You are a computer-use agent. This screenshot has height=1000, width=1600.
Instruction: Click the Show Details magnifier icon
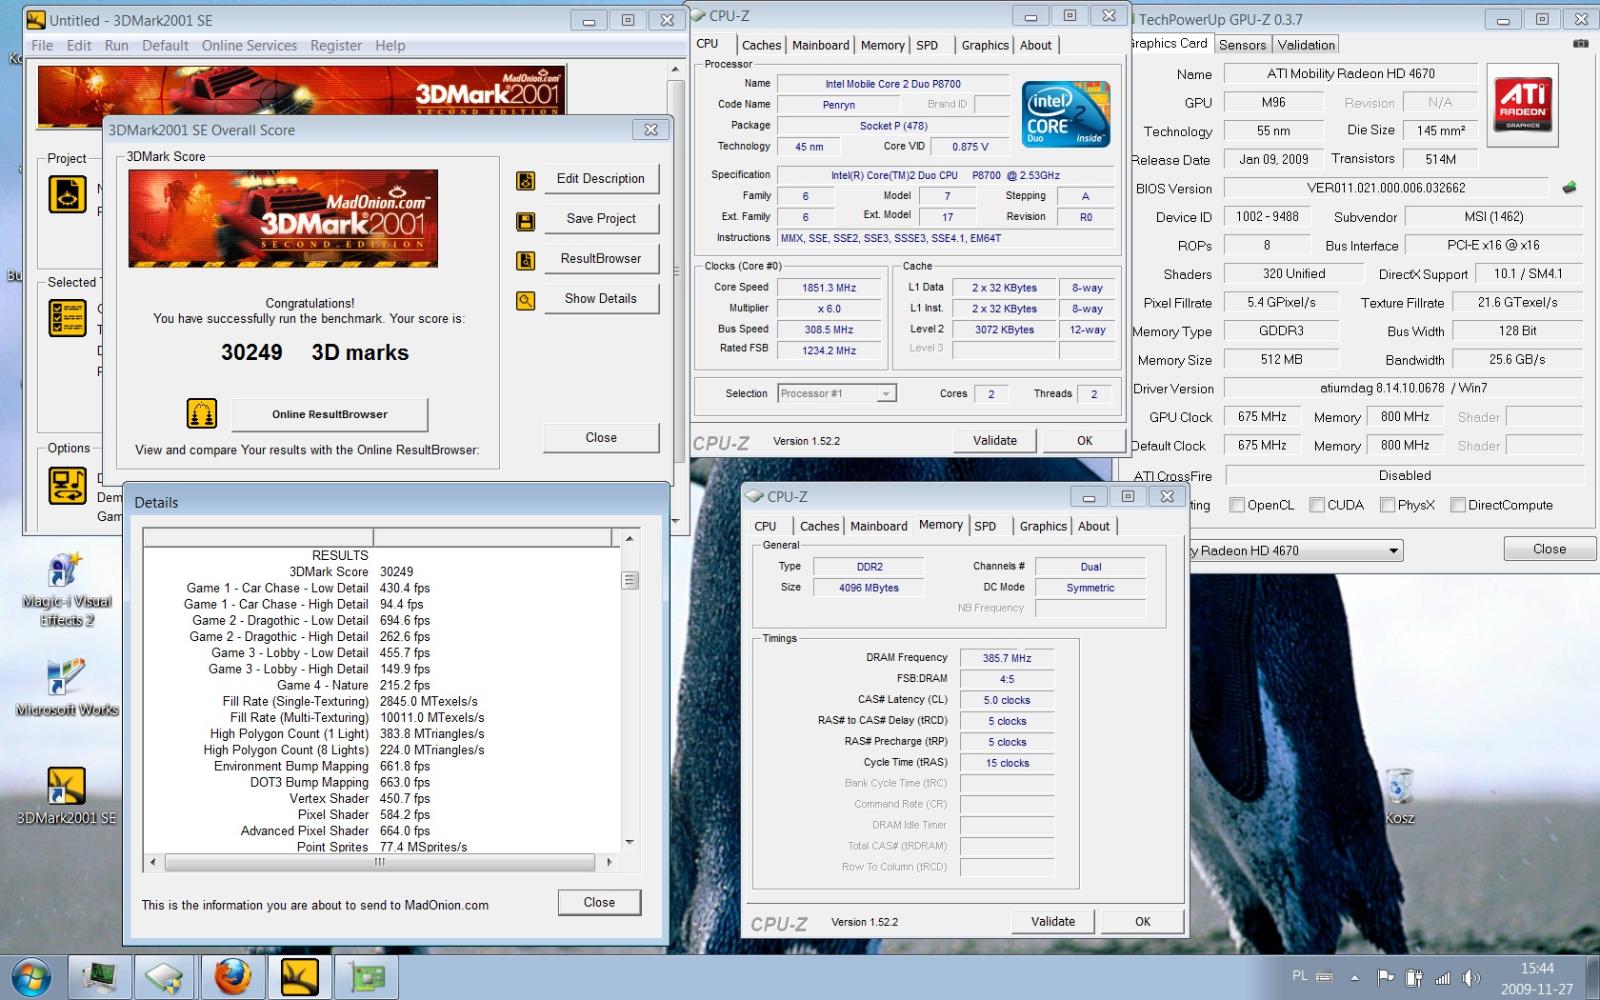tap(525, 301)
